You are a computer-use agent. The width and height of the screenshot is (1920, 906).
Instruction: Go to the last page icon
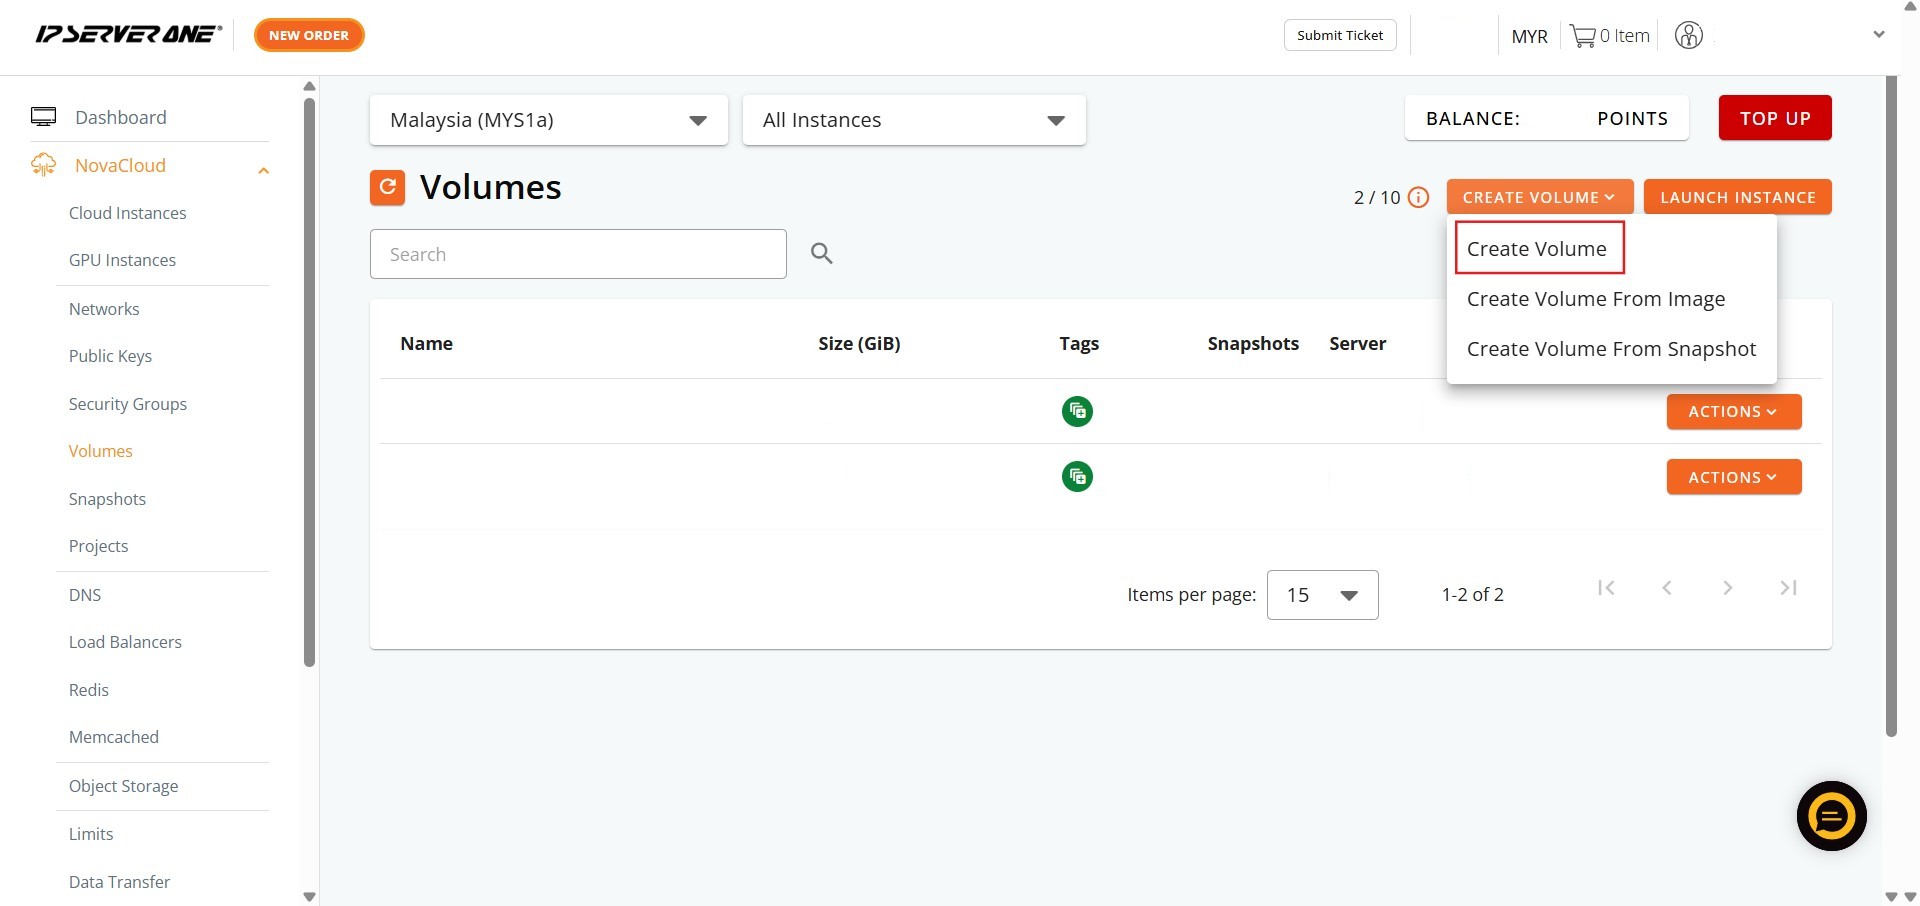tap(1788, 588)
